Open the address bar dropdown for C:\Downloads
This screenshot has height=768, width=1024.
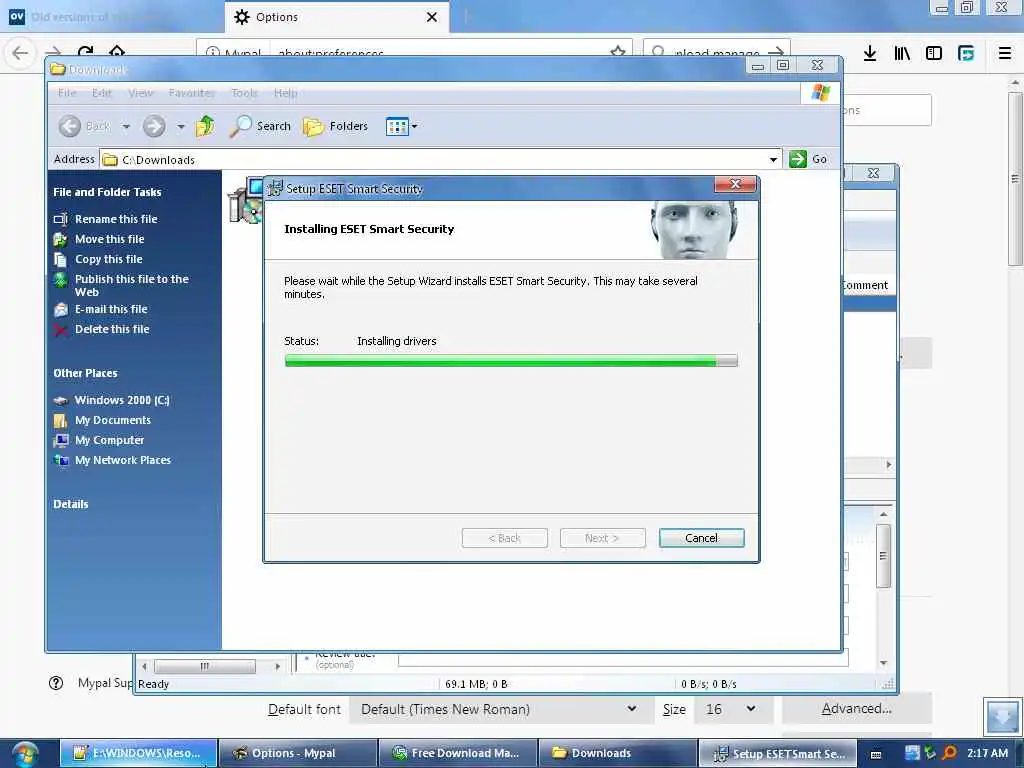click(773, 159)
